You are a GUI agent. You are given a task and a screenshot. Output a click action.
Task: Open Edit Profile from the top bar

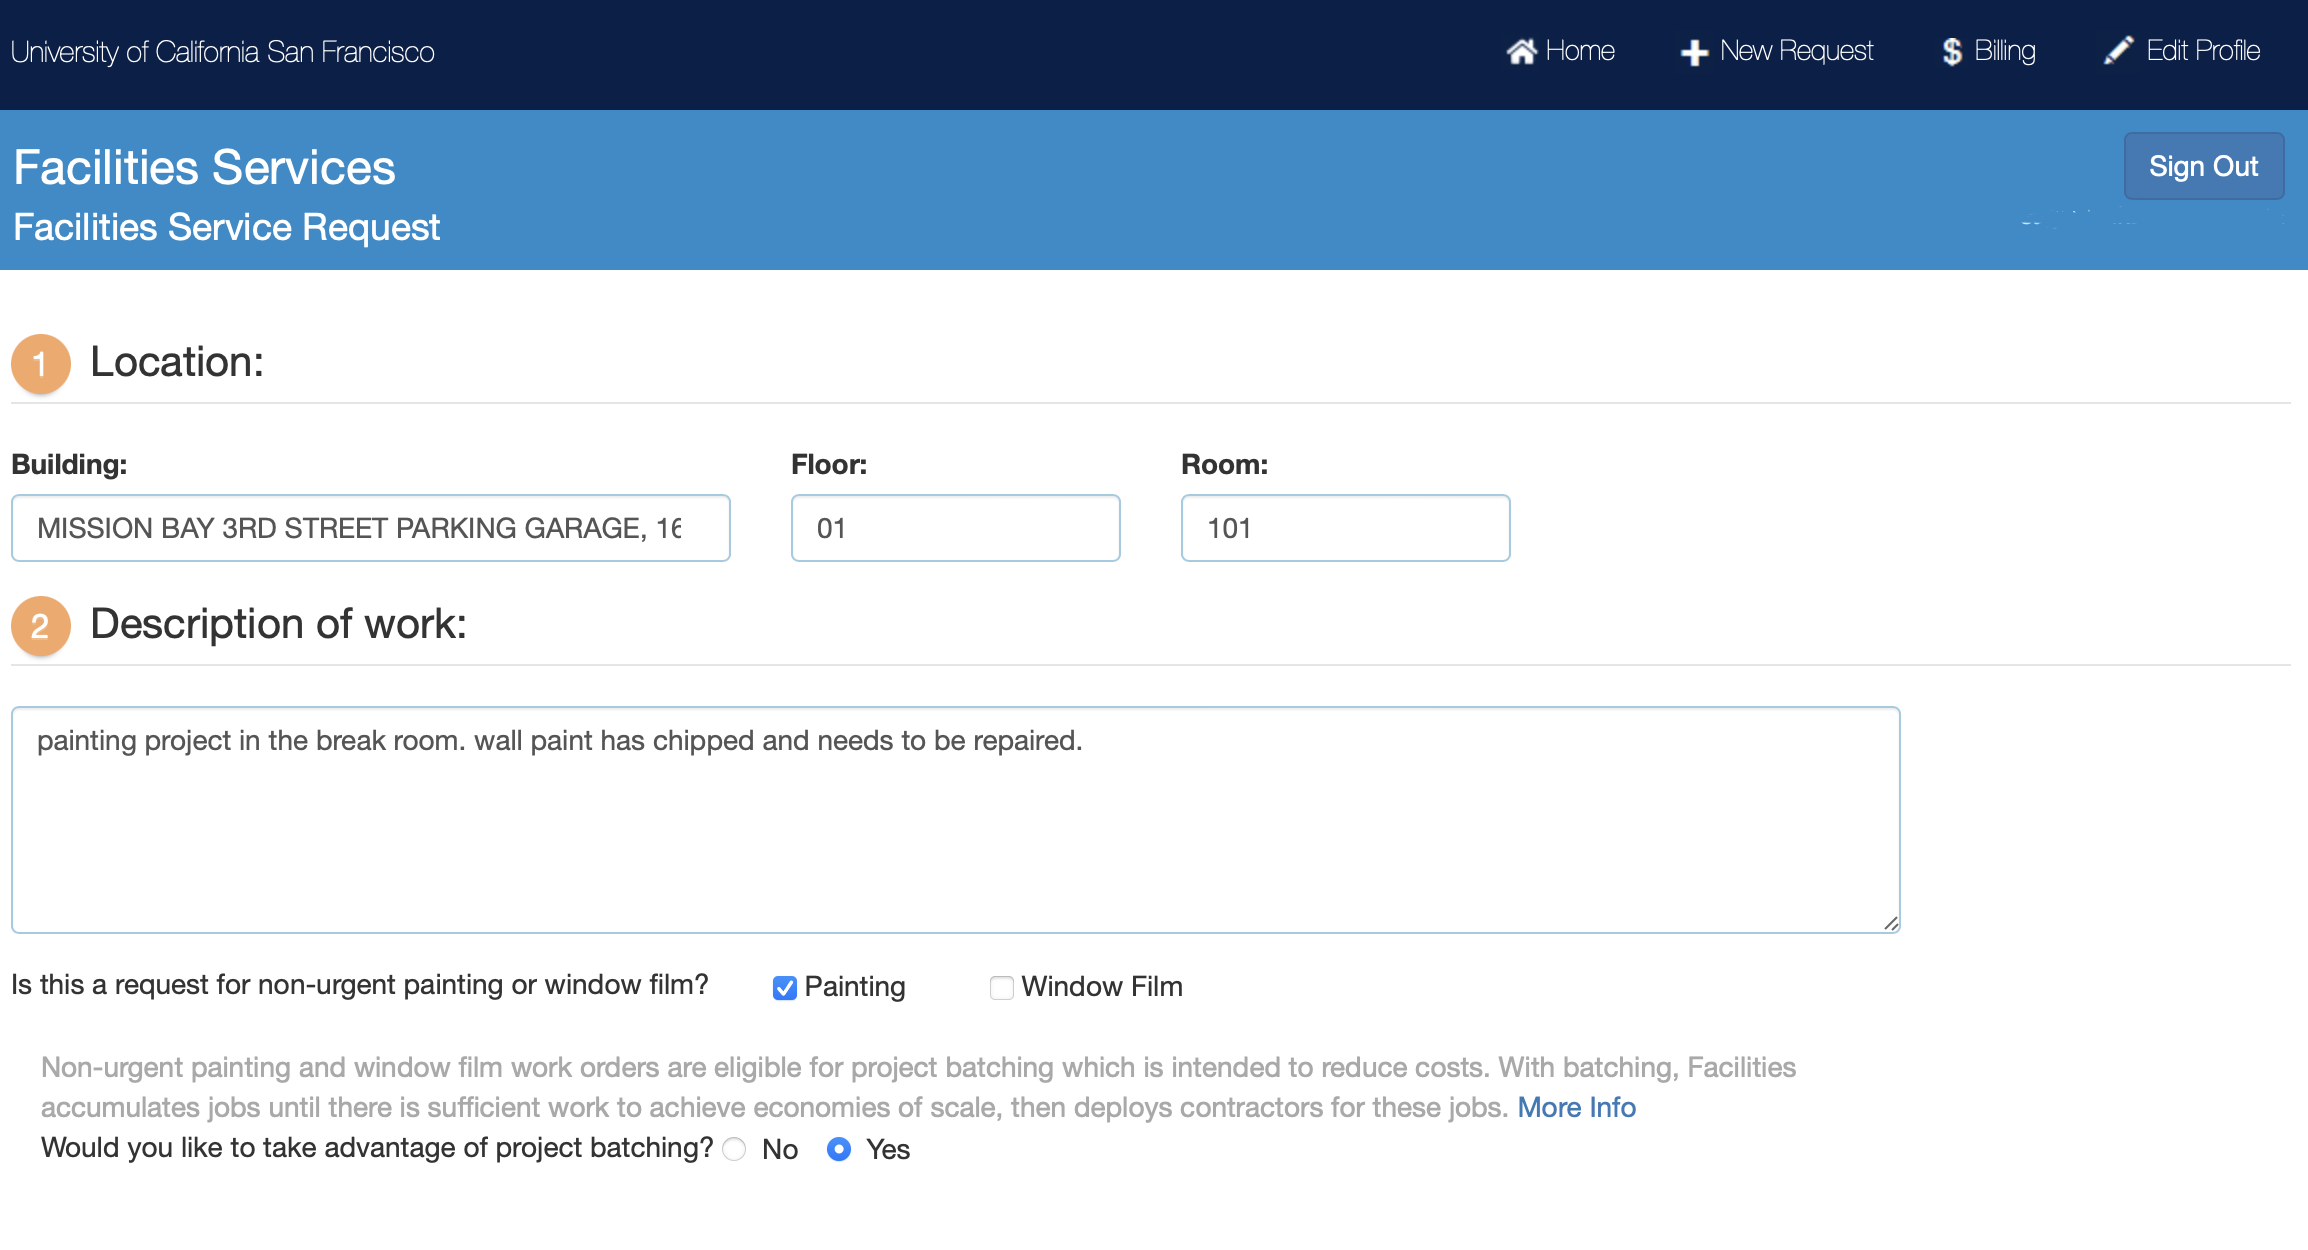[2182, 50]
